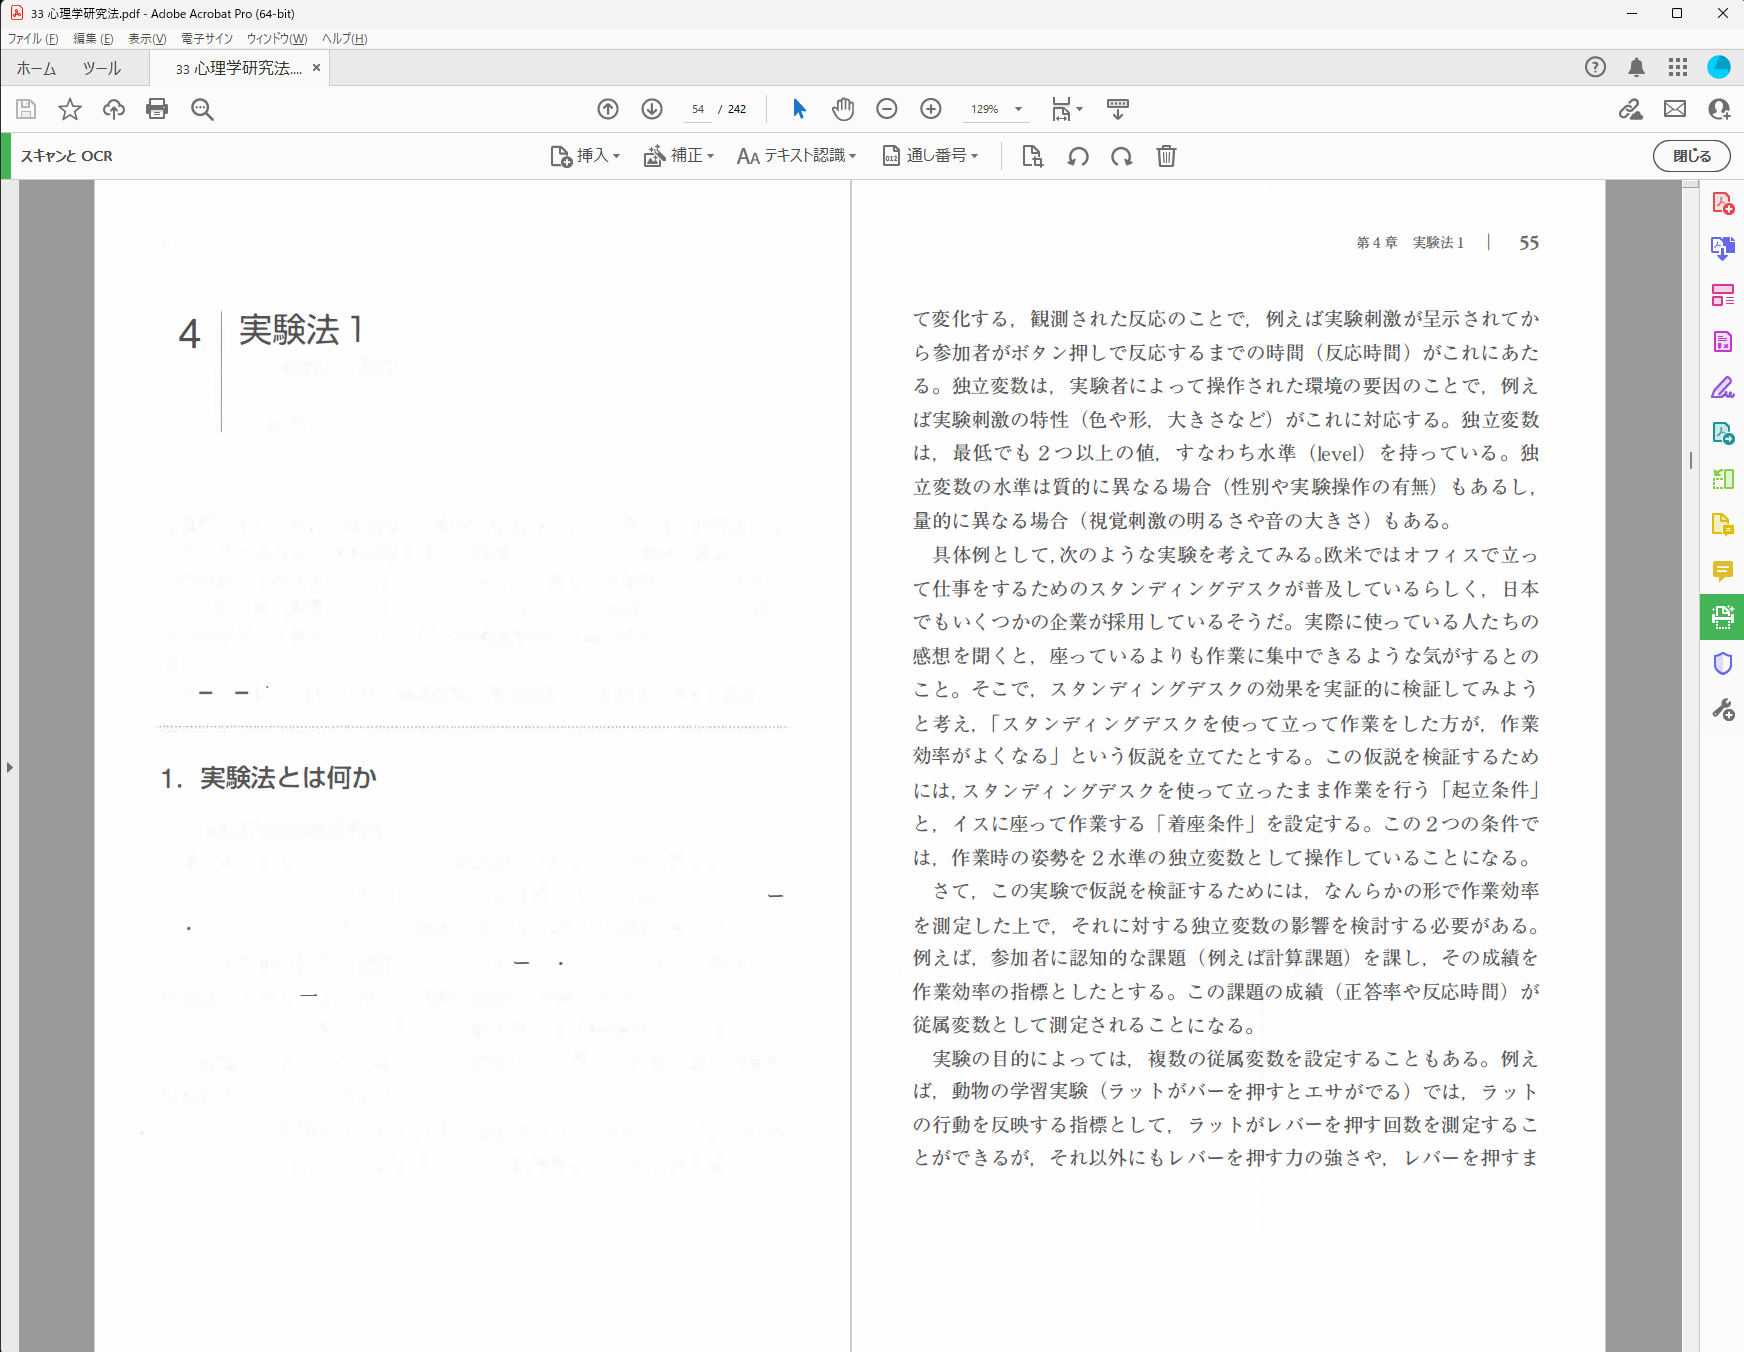The height and width of the screenshot is (1352, 1744).
Task: Click the vertical document scrollbar
Action: 1689,460
